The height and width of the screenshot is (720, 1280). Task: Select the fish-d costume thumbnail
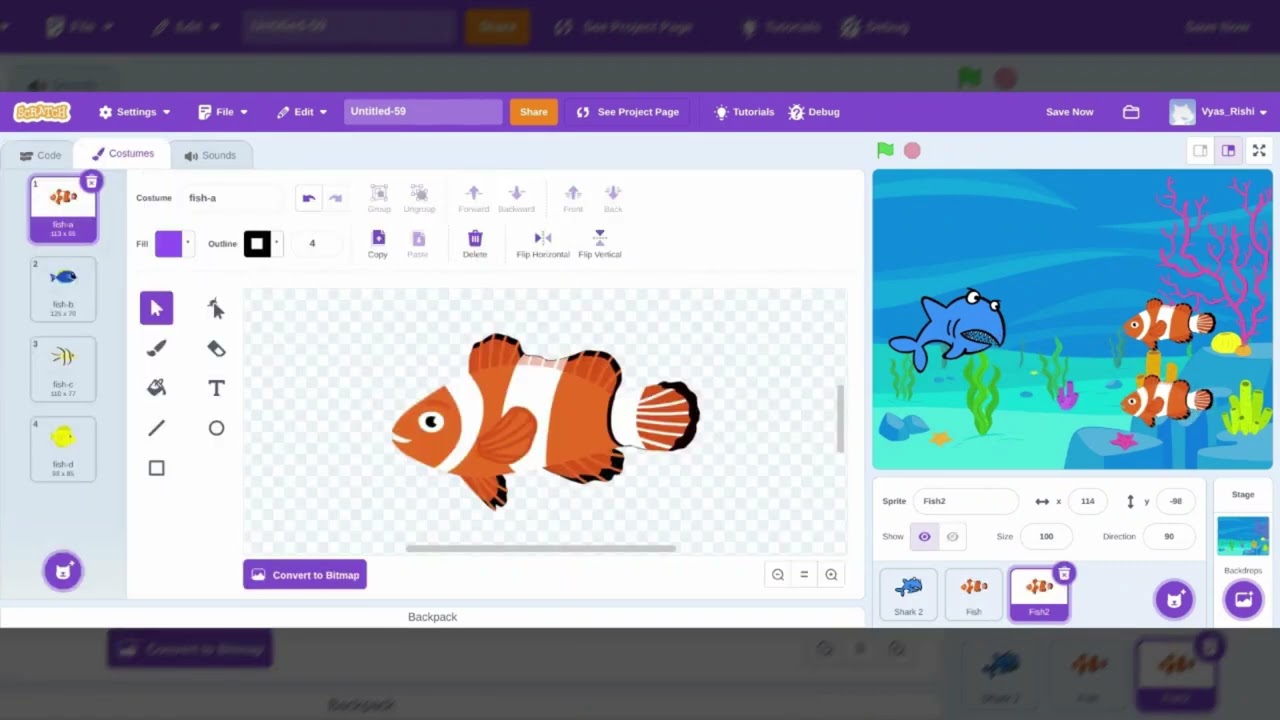63,449
